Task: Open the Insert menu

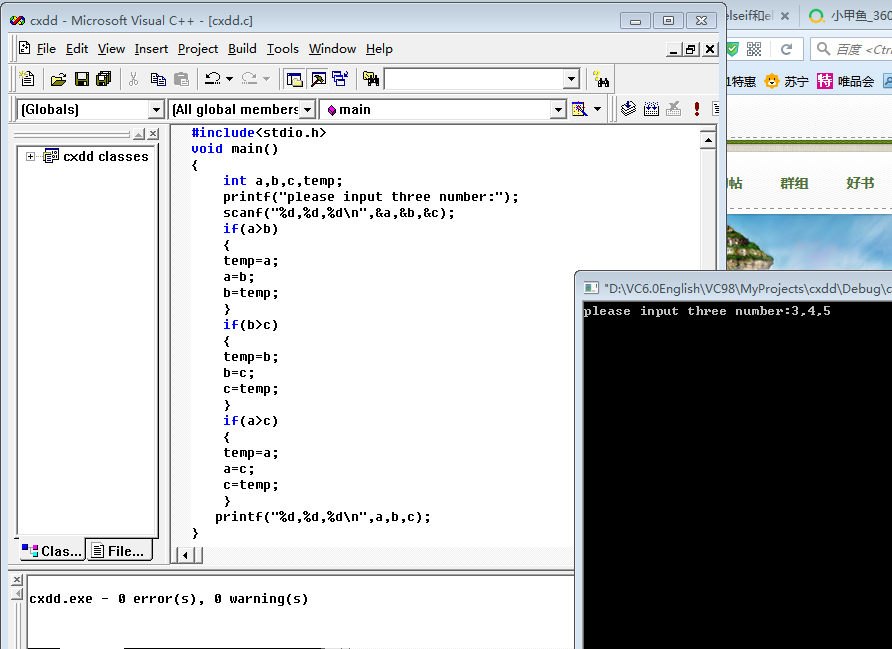Action: (x=151, y=49)
